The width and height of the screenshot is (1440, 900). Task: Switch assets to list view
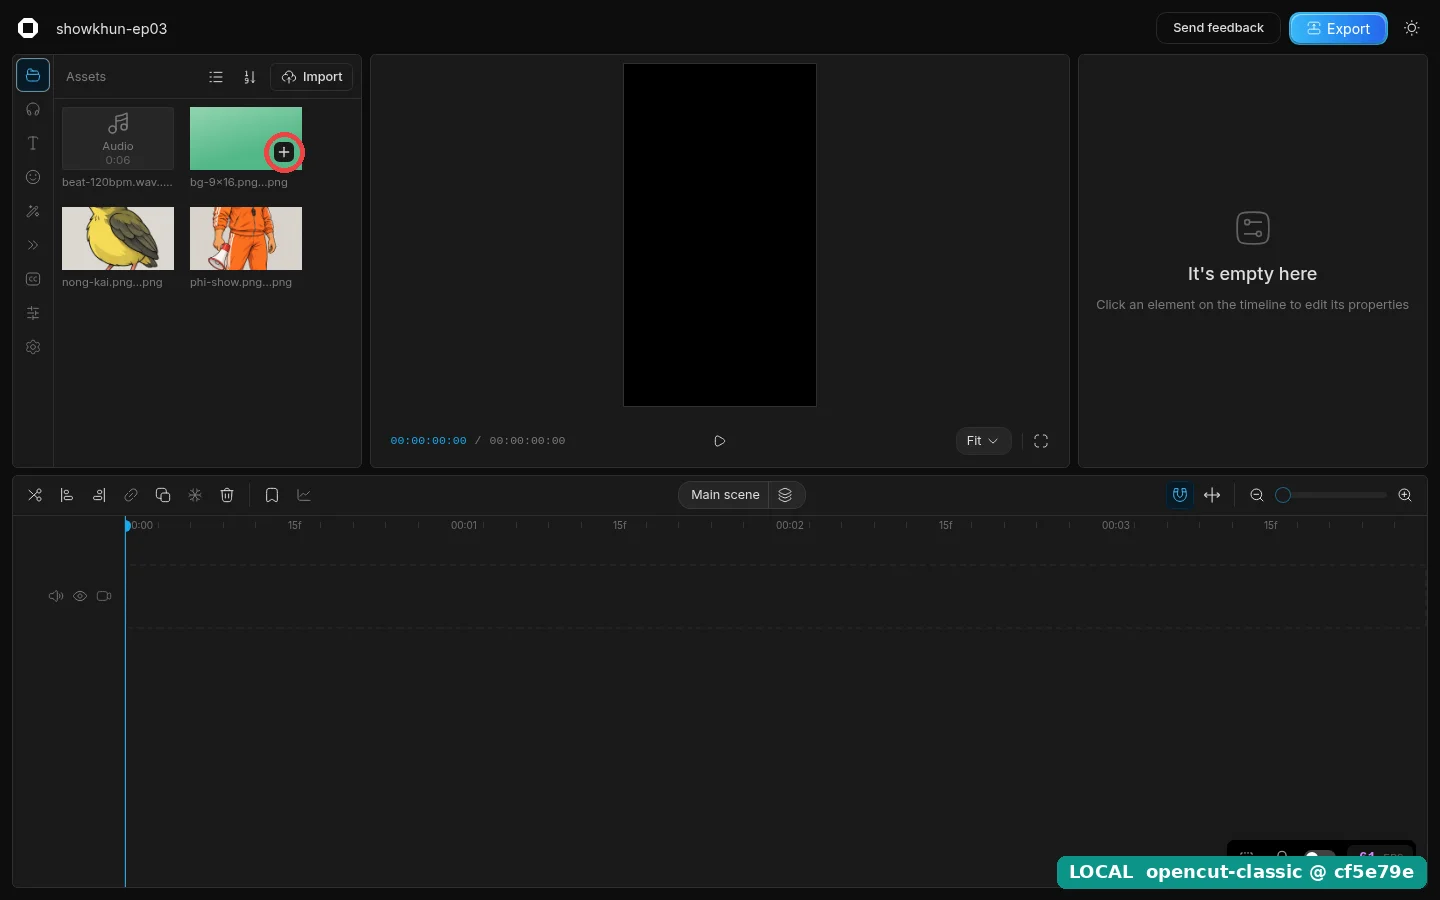coord(216,77)
